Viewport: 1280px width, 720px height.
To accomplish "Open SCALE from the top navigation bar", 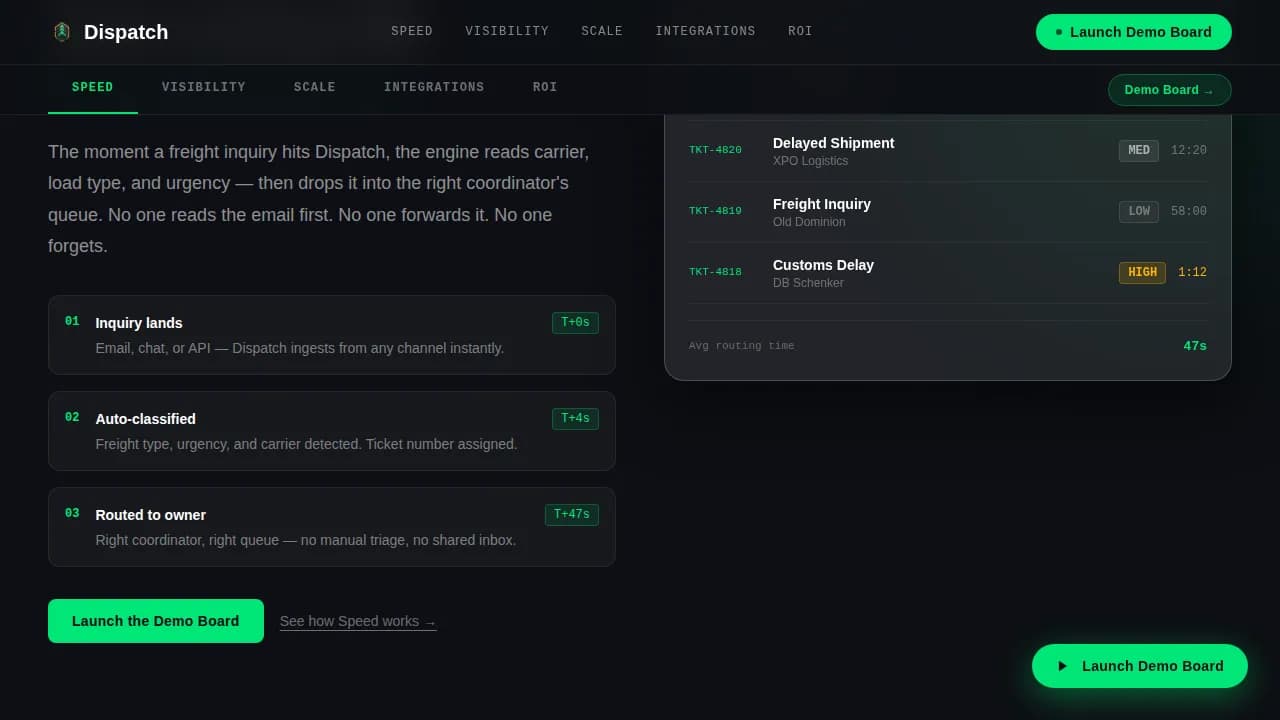I will pyautogui.click(x=601, y=31).
